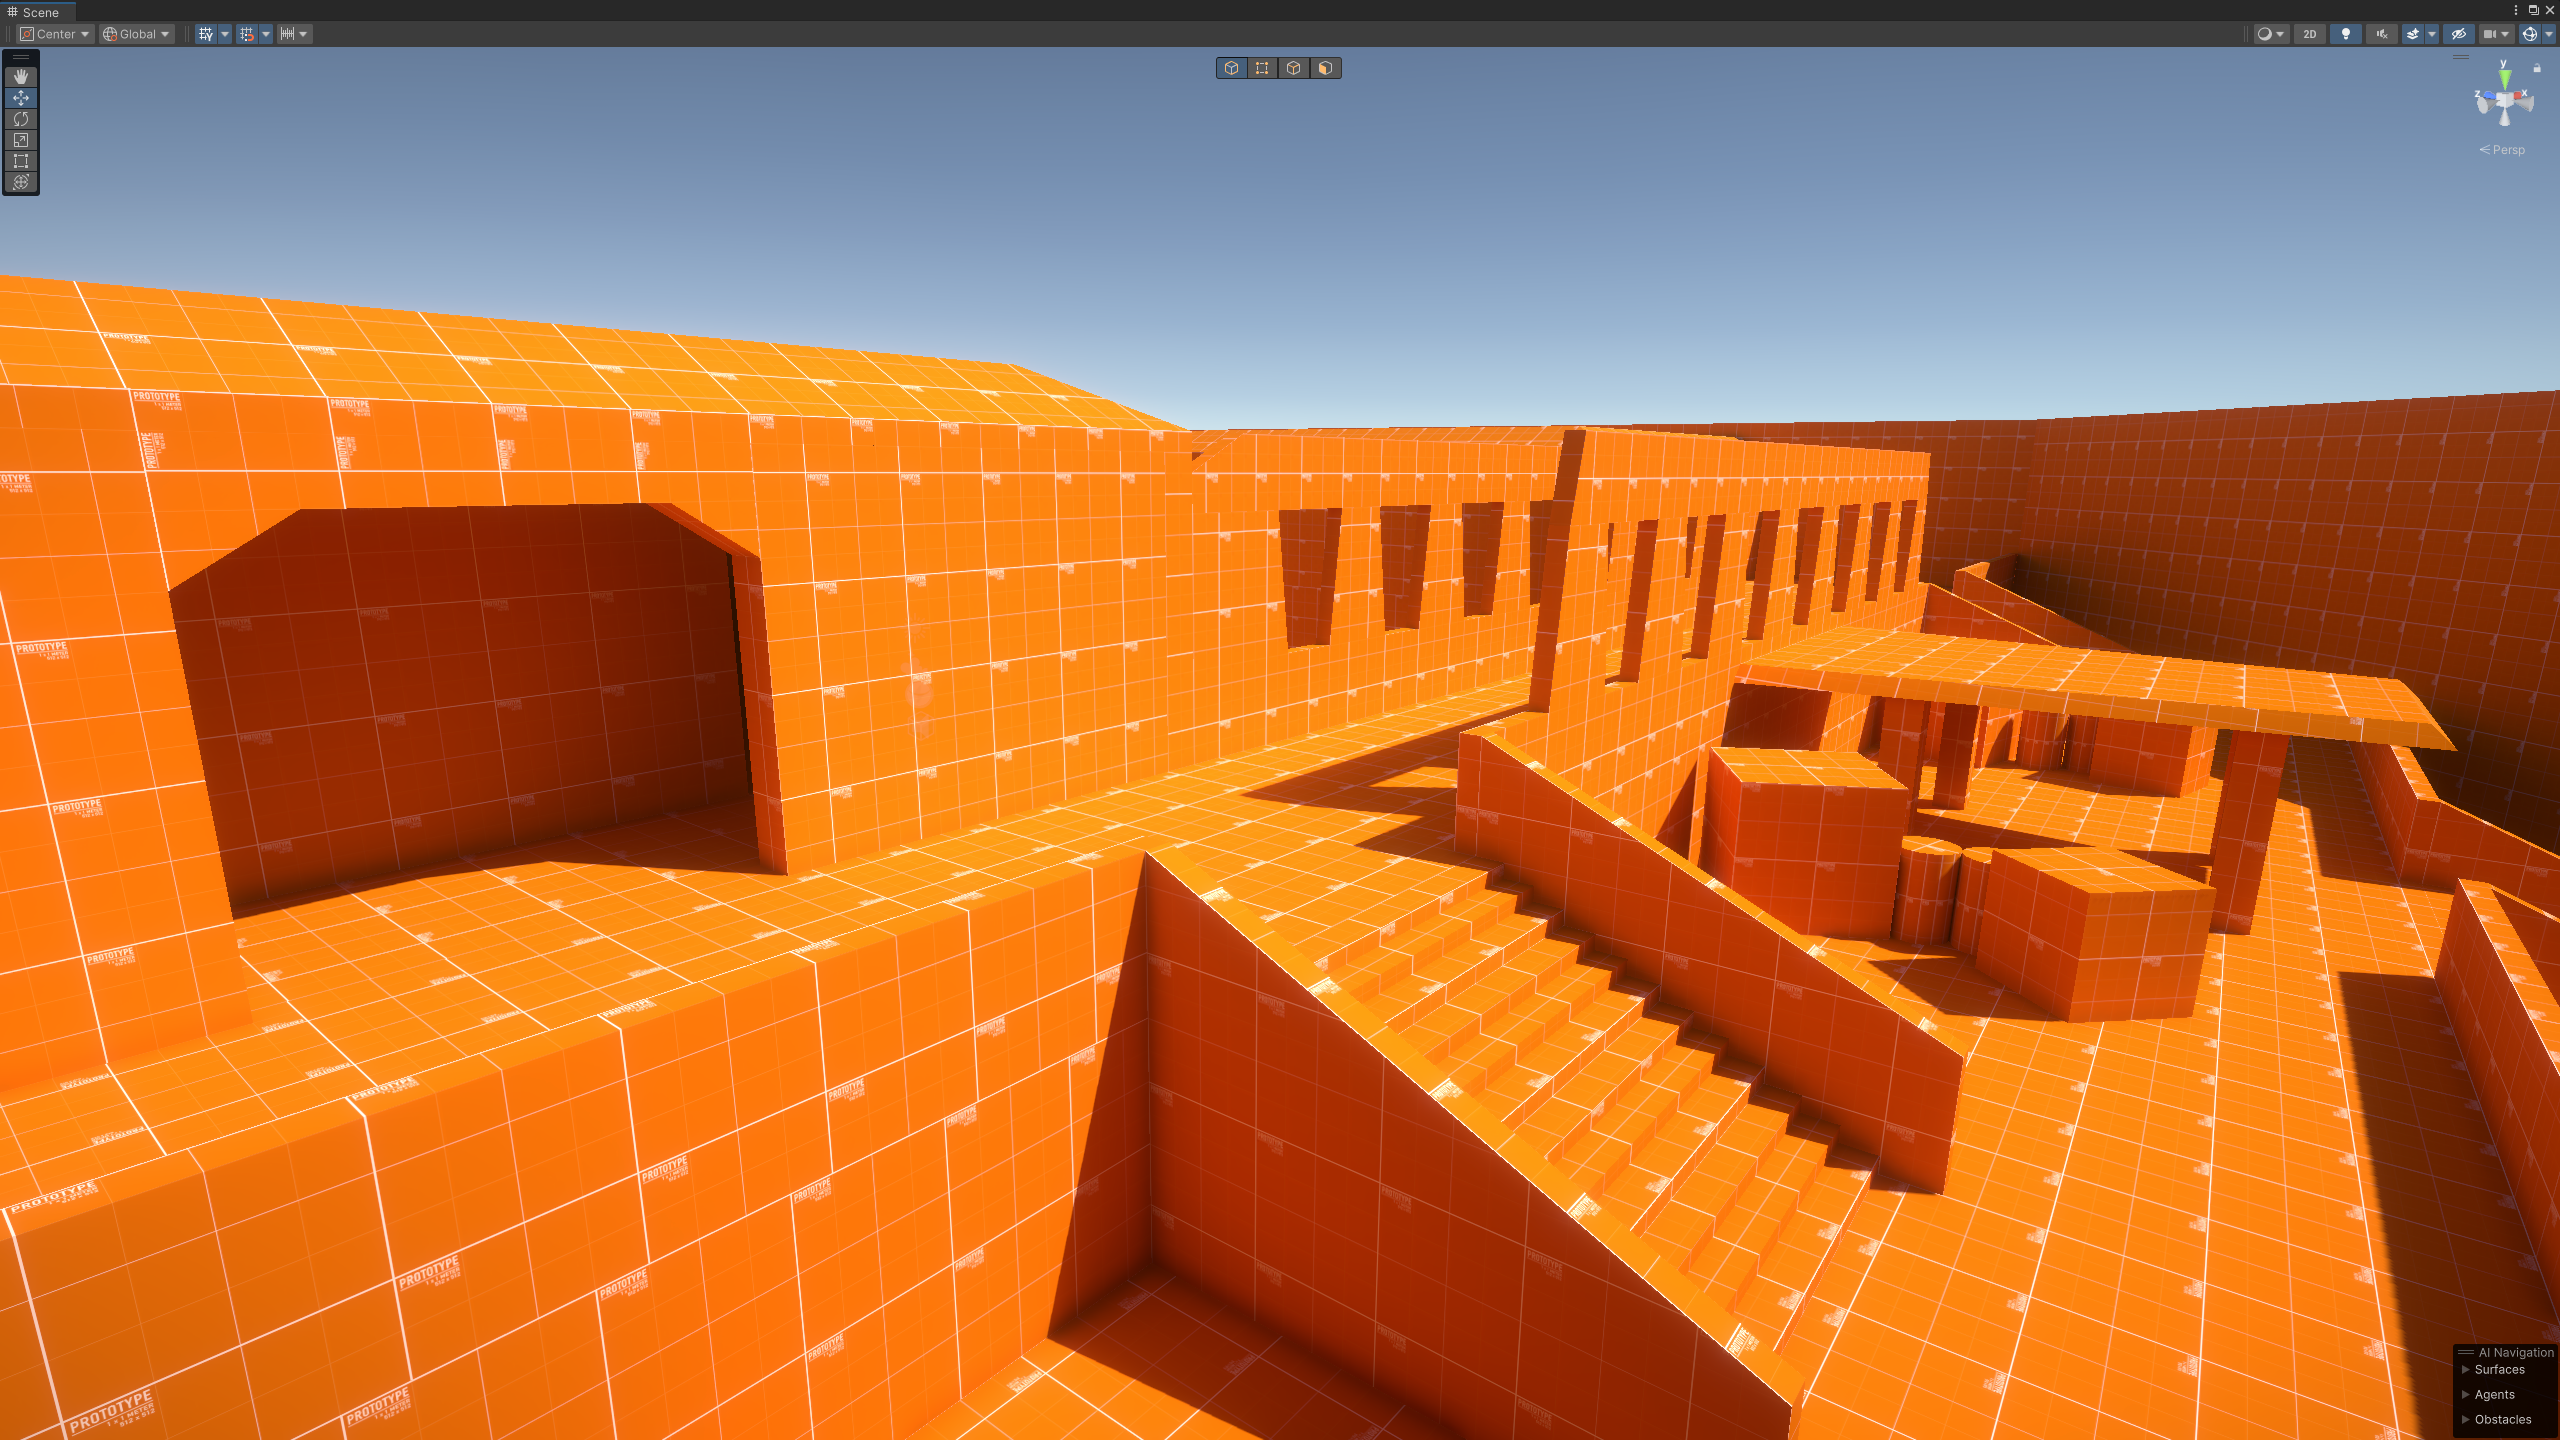
Task: Toggle the scene rotation lock
Action: [x=2537, y=68]
